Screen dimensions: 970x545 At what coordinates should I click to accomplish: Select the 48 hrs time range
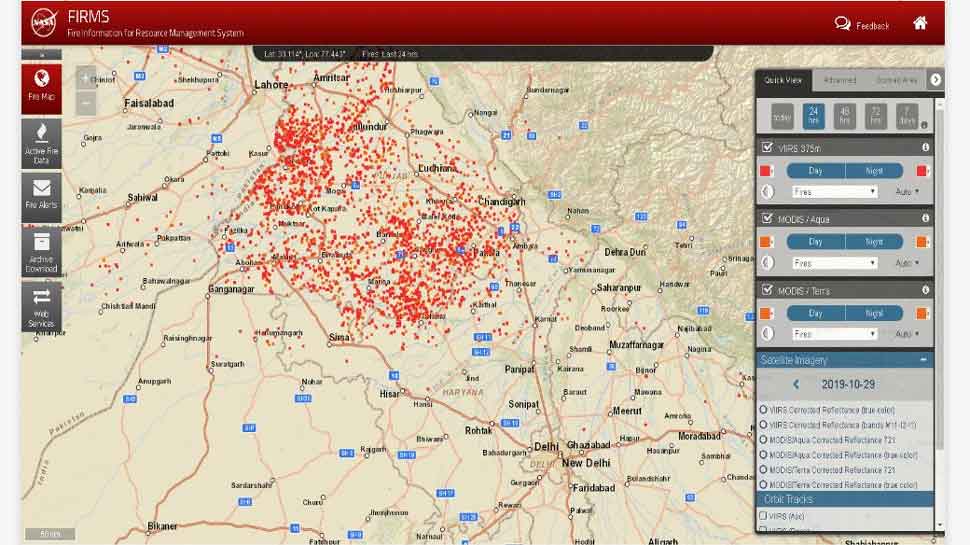click(x=844, y=116)
